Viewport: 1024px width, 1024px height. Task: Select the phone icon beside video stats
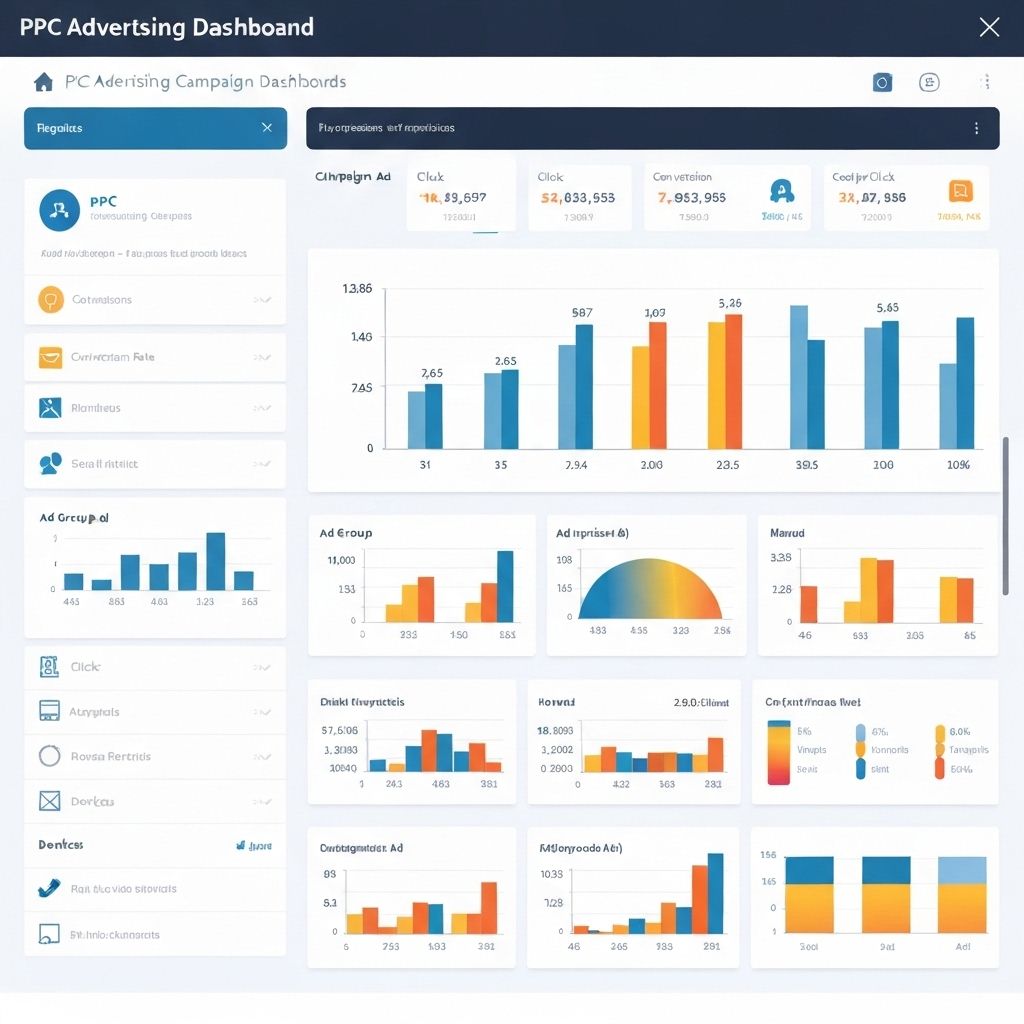click(x=48, y=888)
